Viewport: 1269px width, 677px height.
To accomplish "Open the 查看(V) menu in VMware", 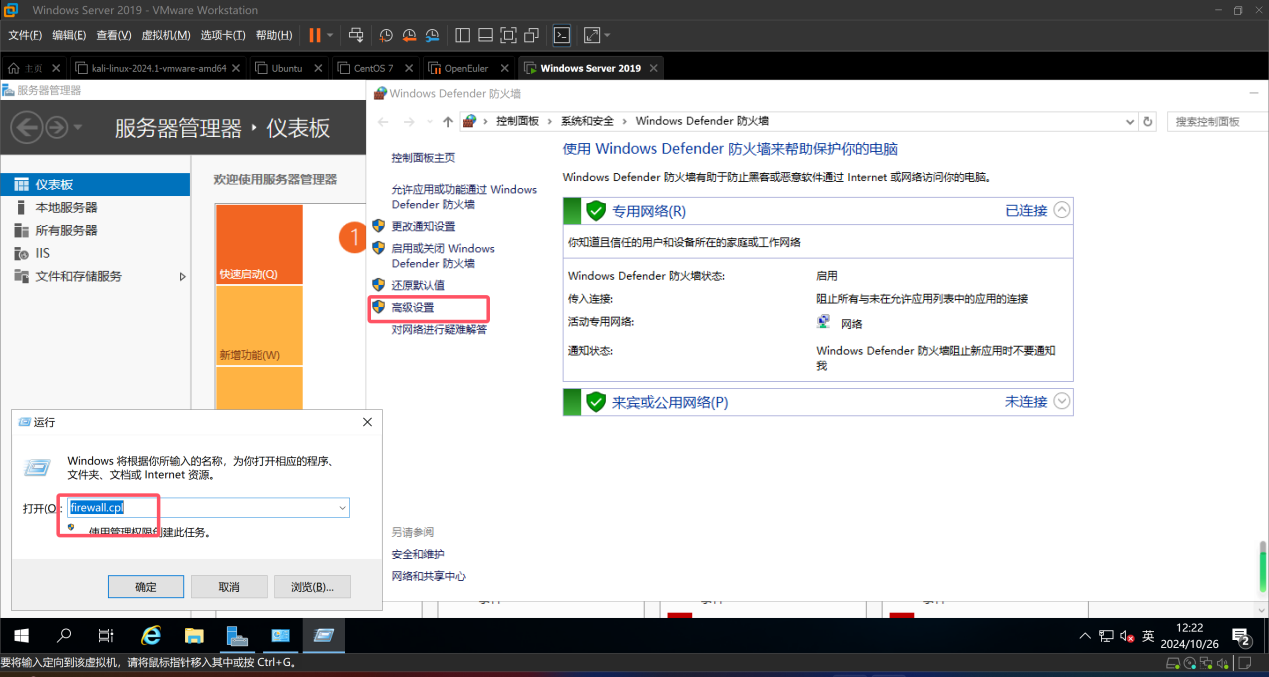I will (114, 35).
